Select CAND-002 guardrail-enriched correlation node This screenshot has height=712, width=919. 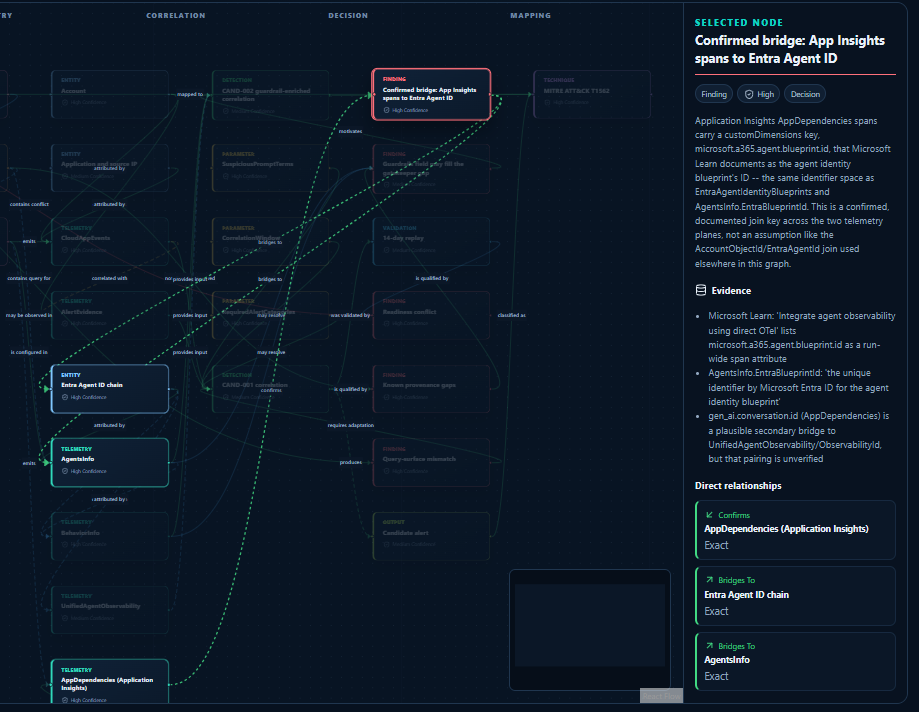click(x=270, y=94)
